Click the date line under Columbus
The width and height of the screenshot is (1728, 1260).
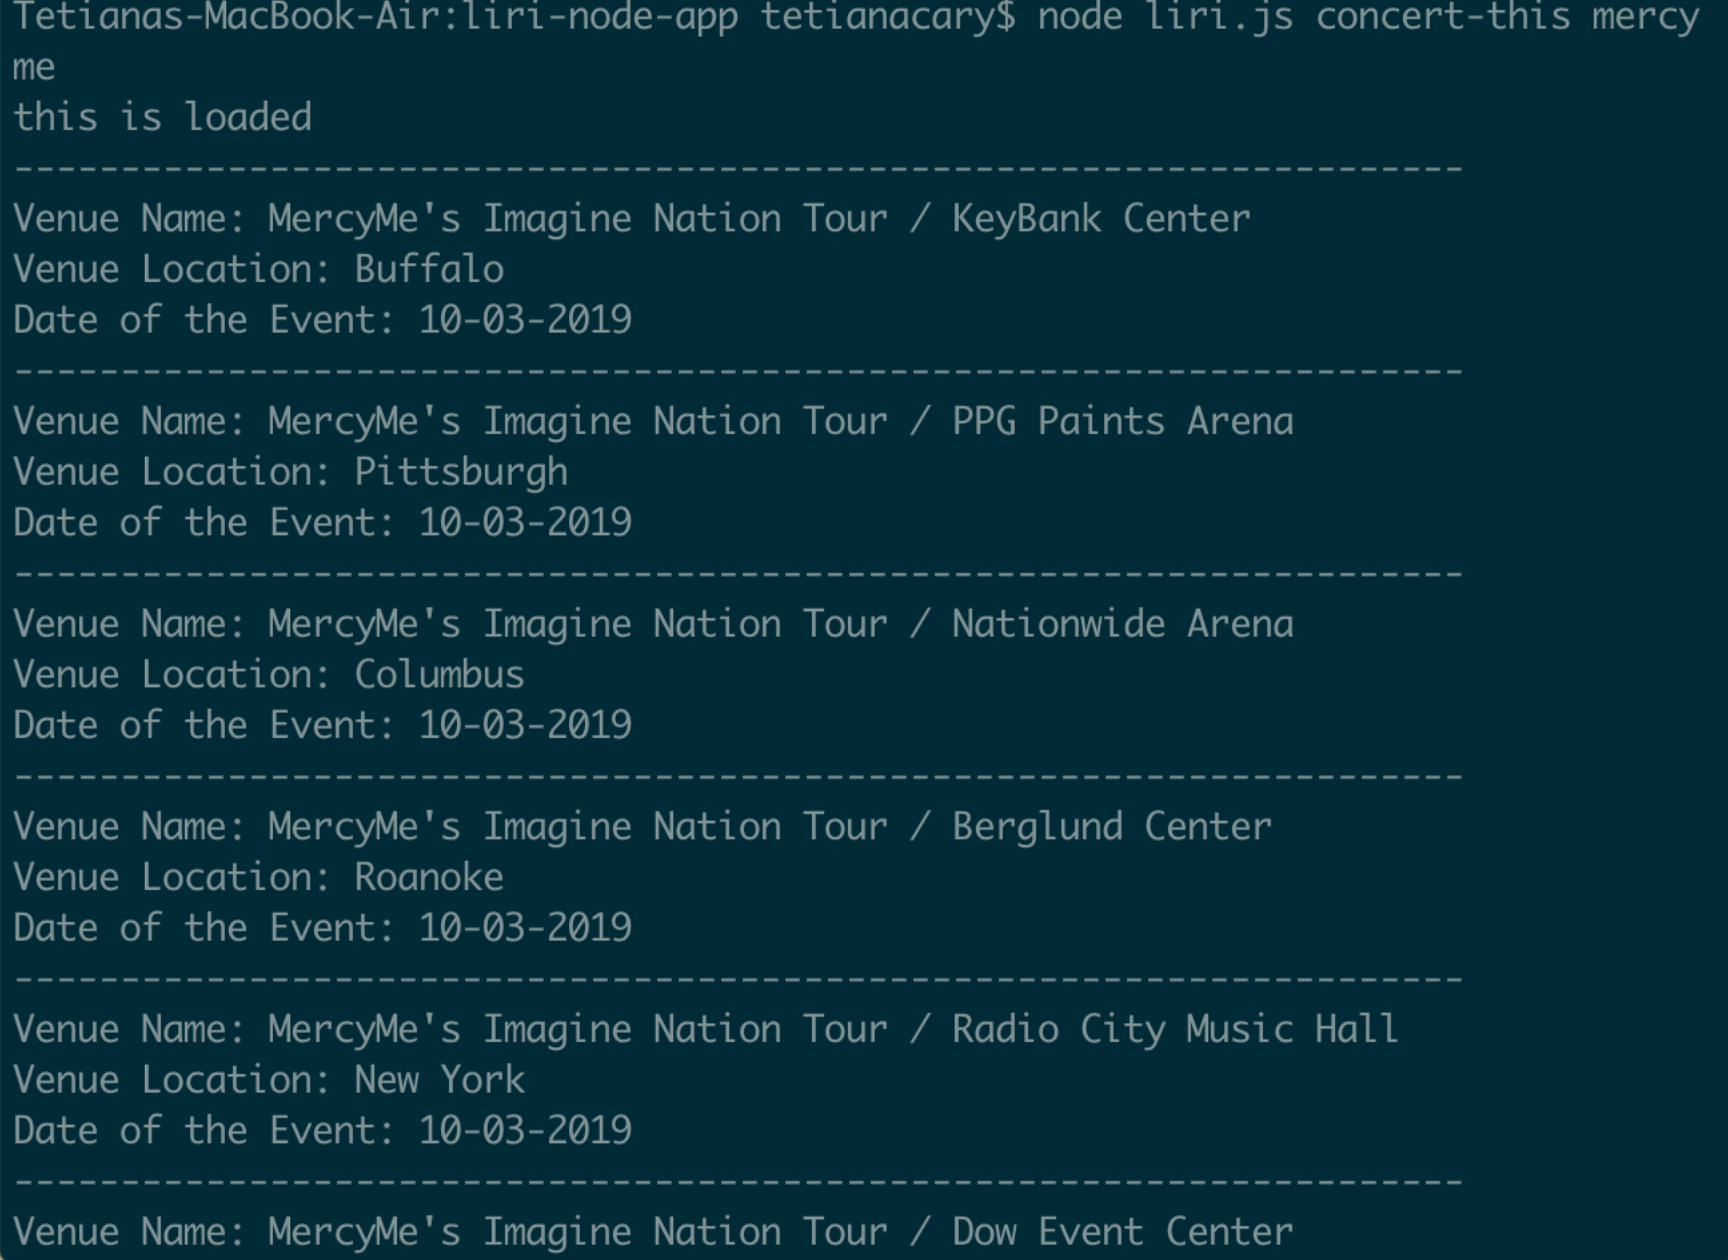coord(322,725)
